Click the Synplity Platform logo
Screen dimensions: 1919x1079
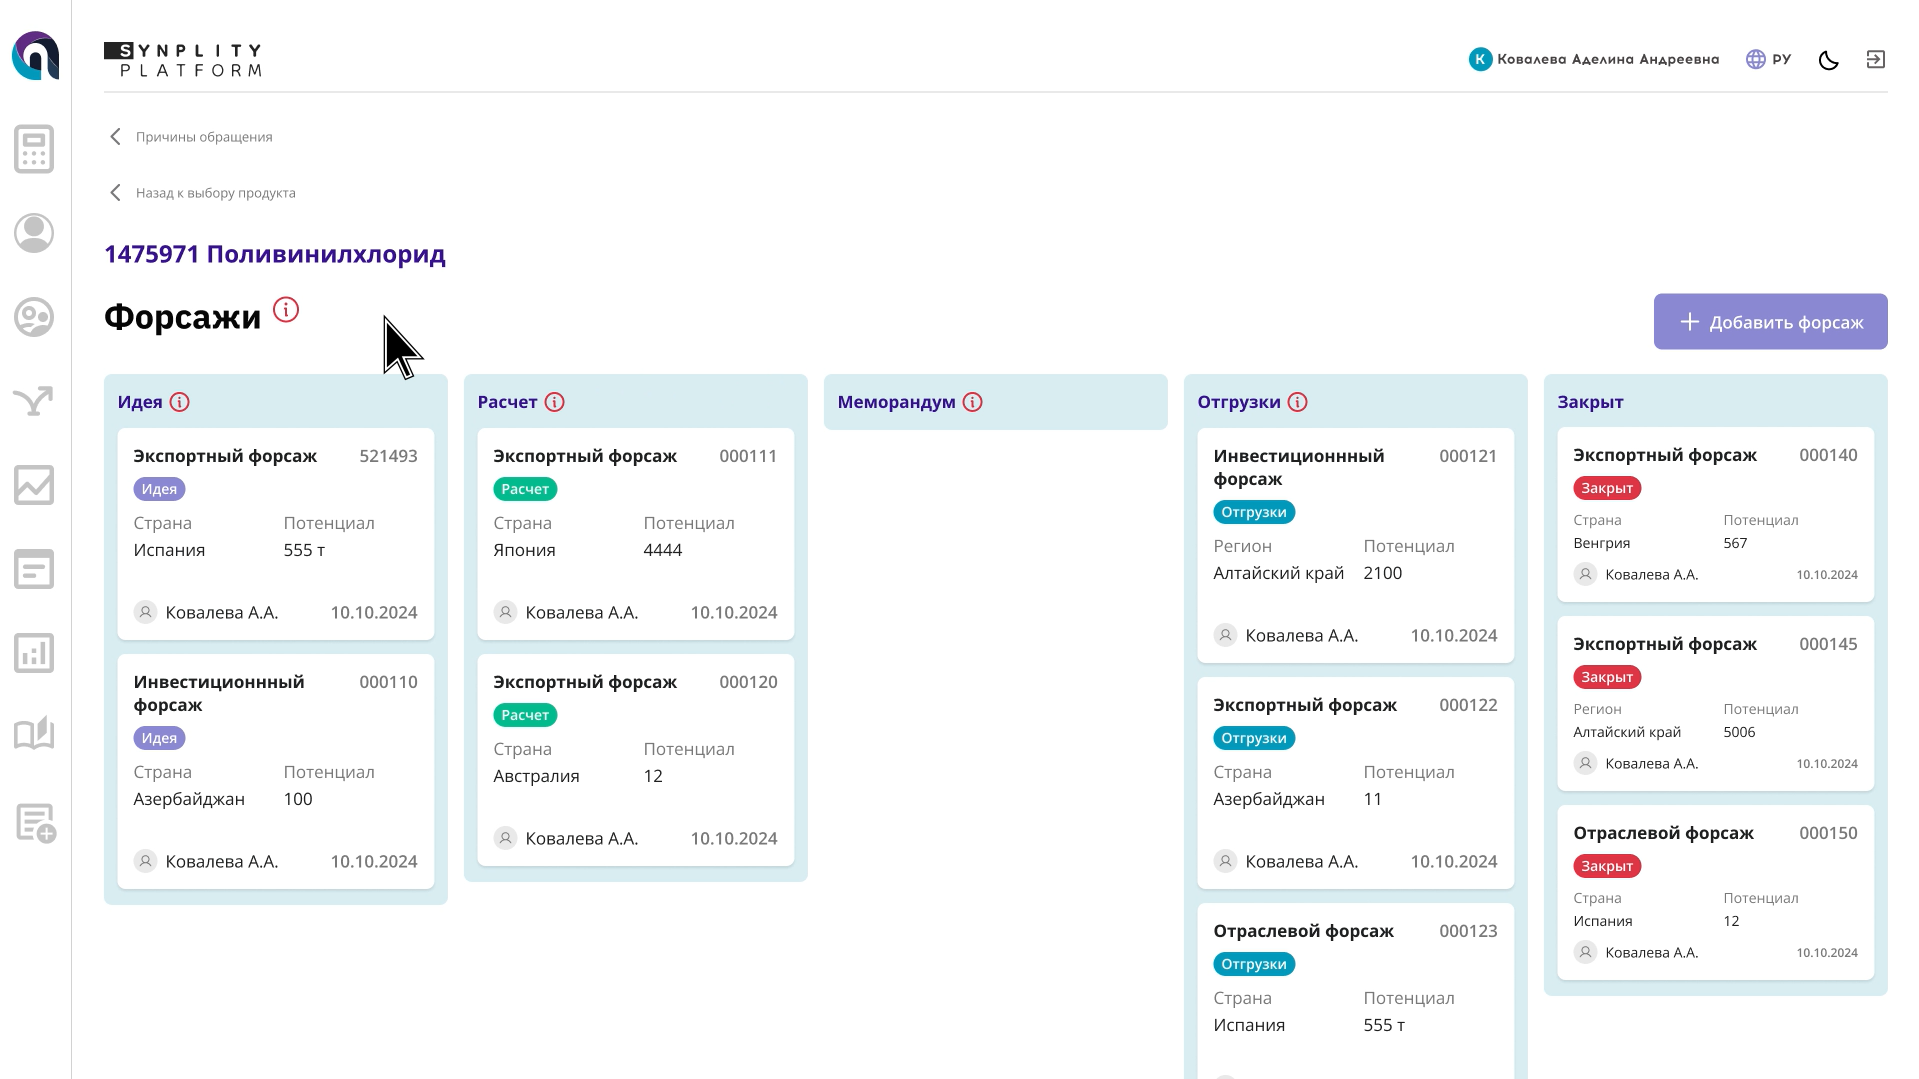[183, 58]
